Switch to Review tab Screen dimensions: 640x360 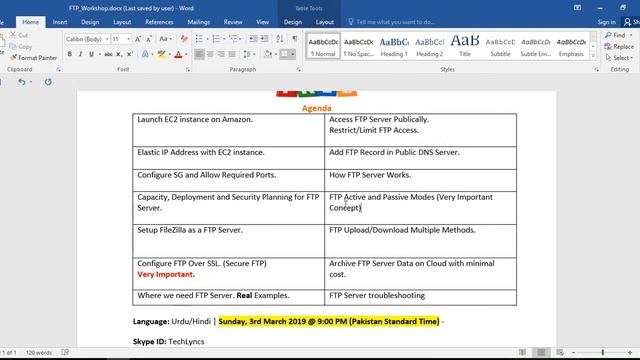233,22
